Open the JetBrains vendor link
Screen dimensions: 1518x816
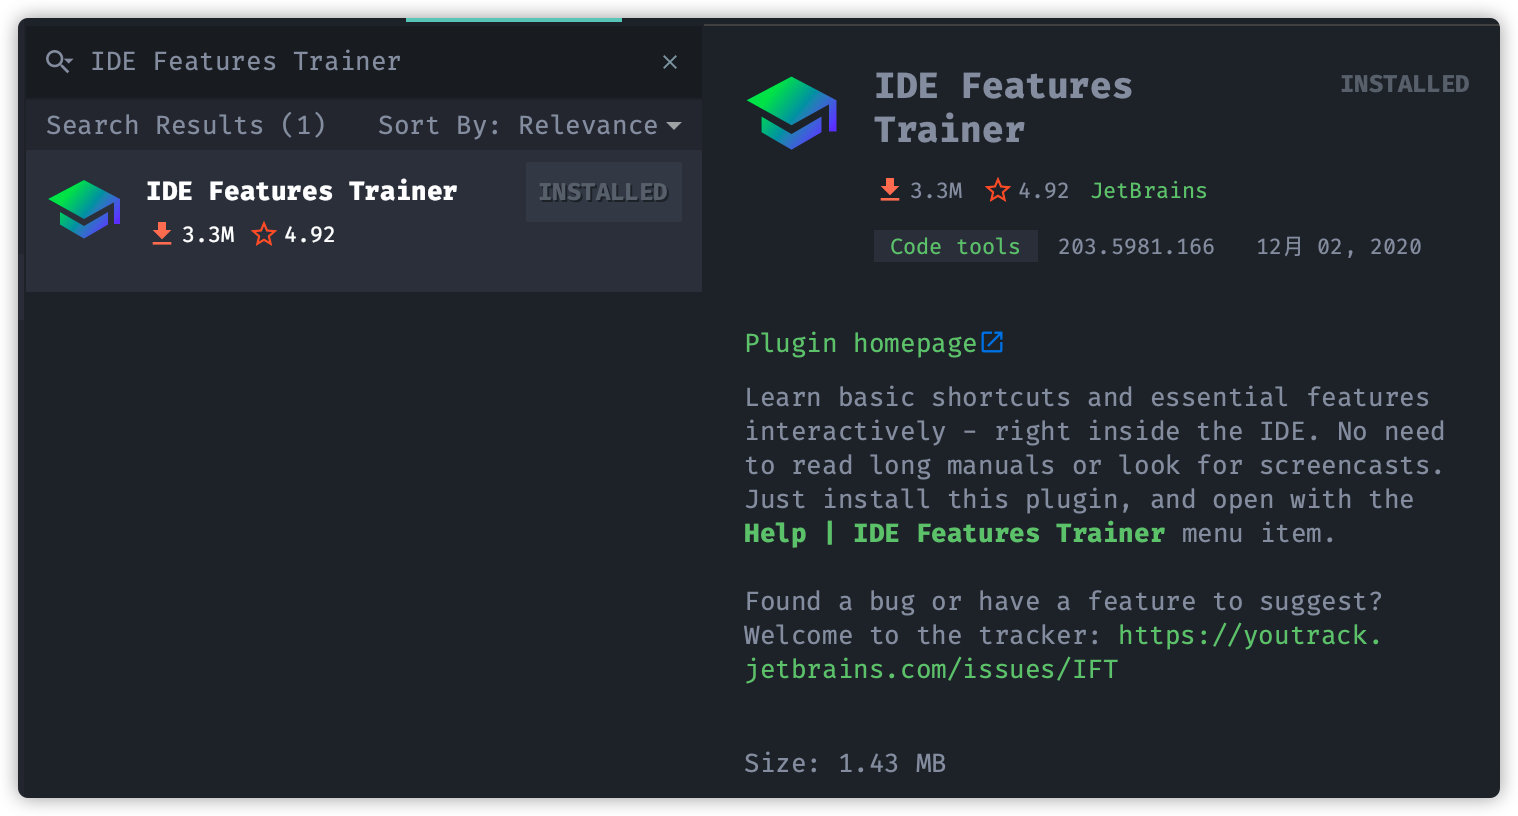(x=1149, y=190)
